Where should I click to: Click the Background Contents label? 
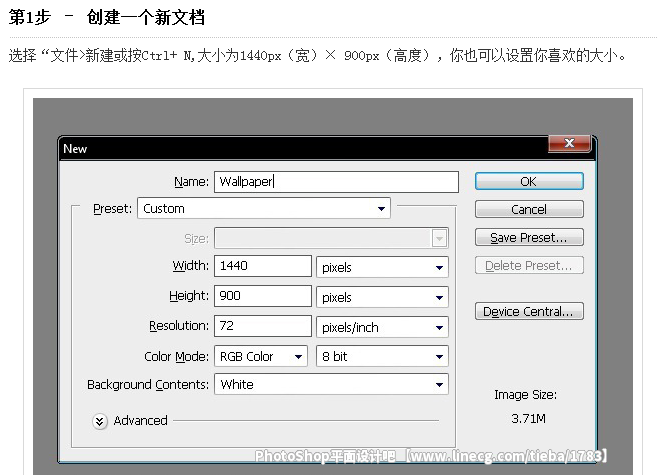[148, 384]
